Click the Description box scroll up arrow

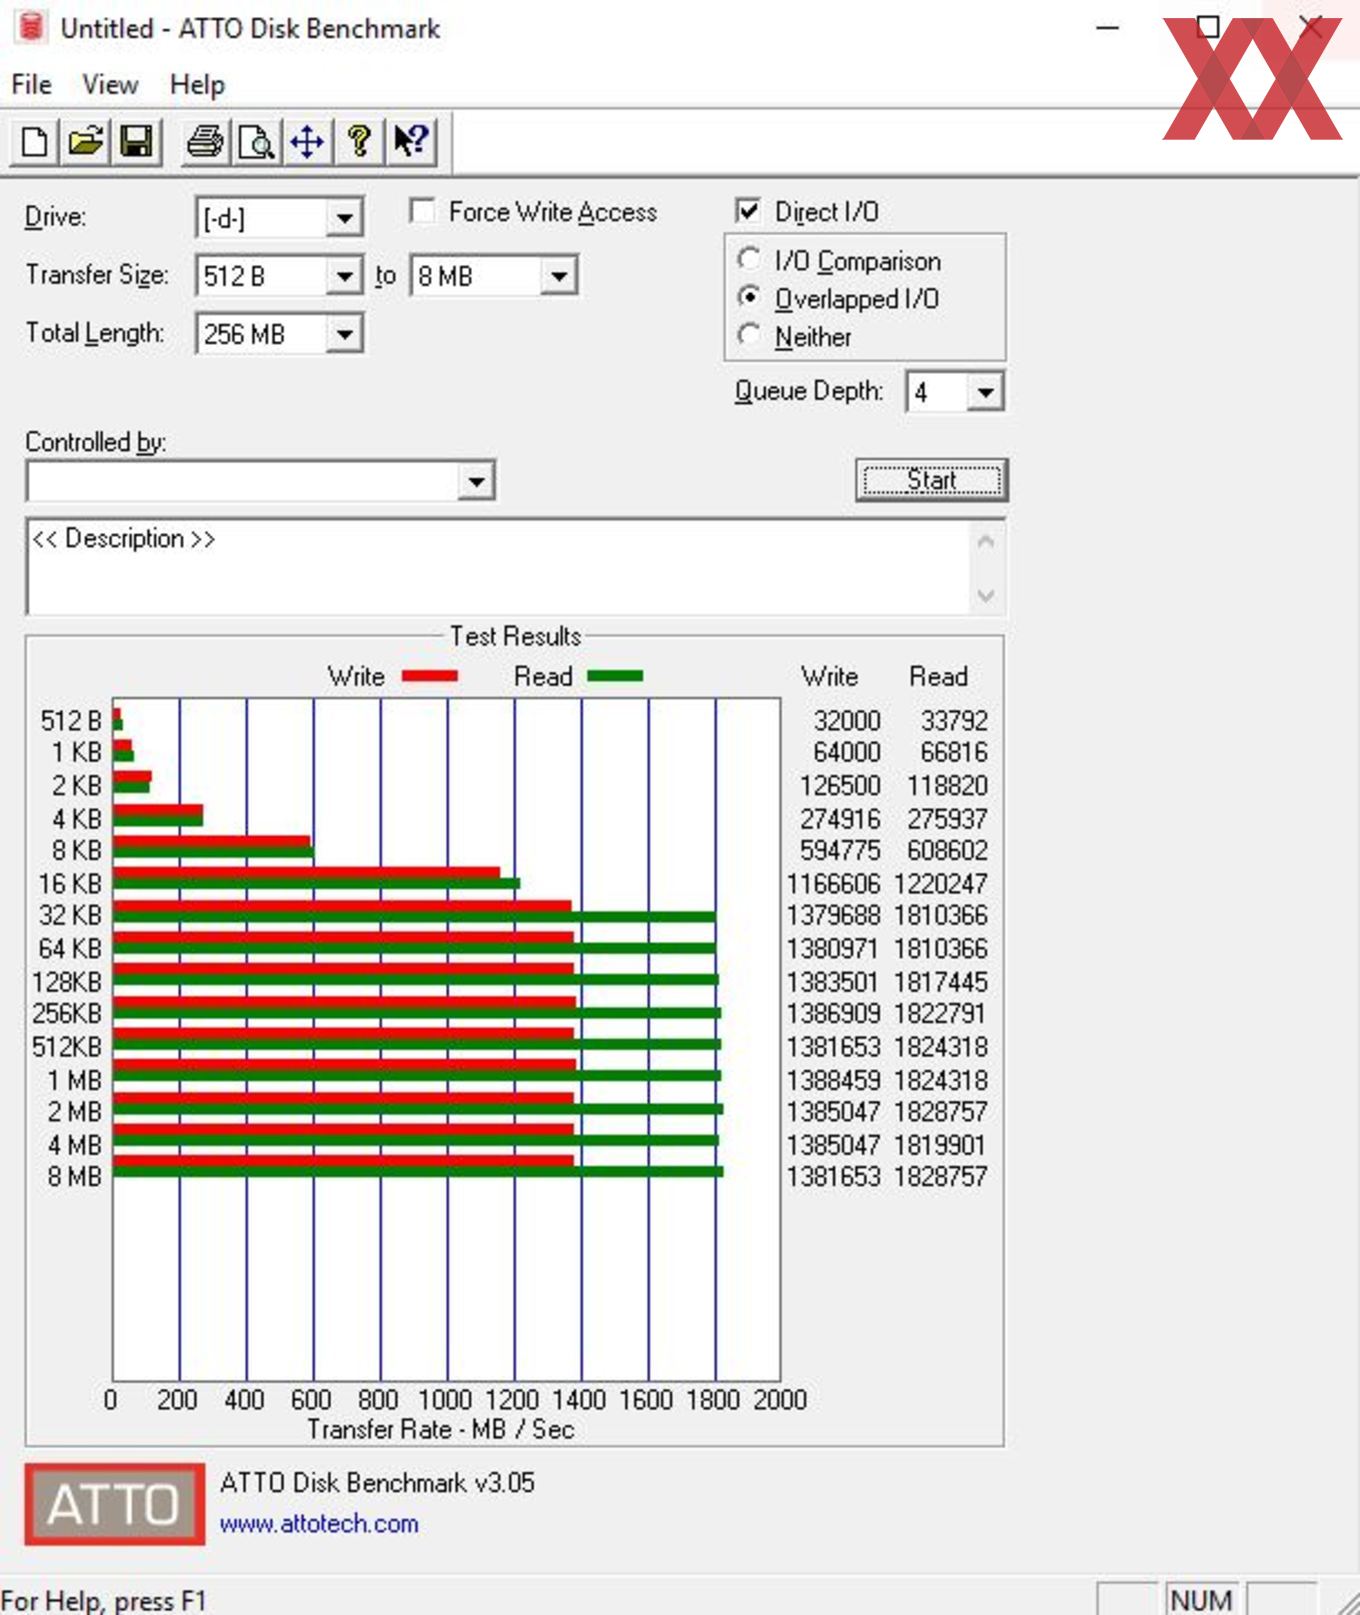[986, 542]
